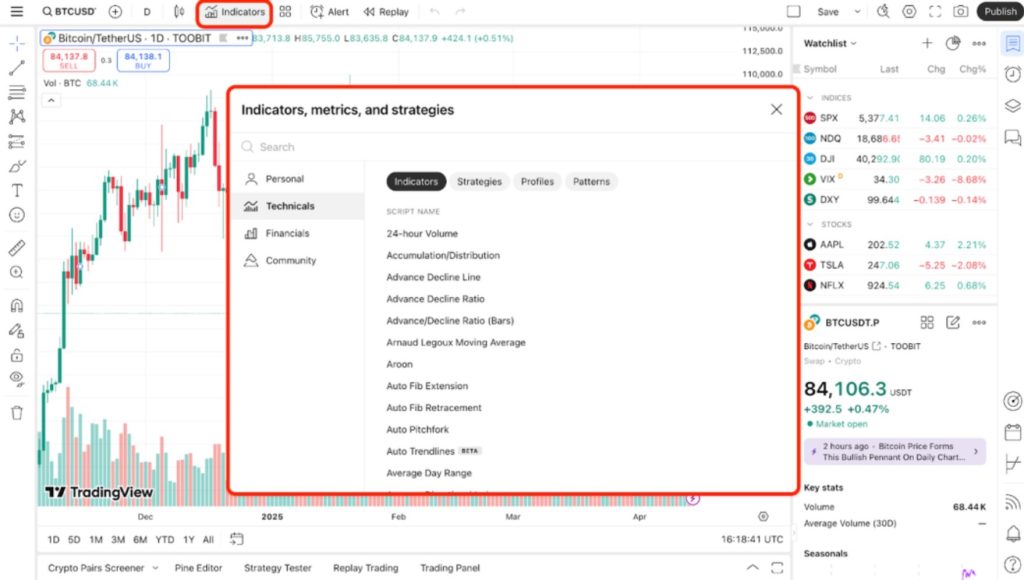
Task: Select the text annotation tool
Action: 17,191
